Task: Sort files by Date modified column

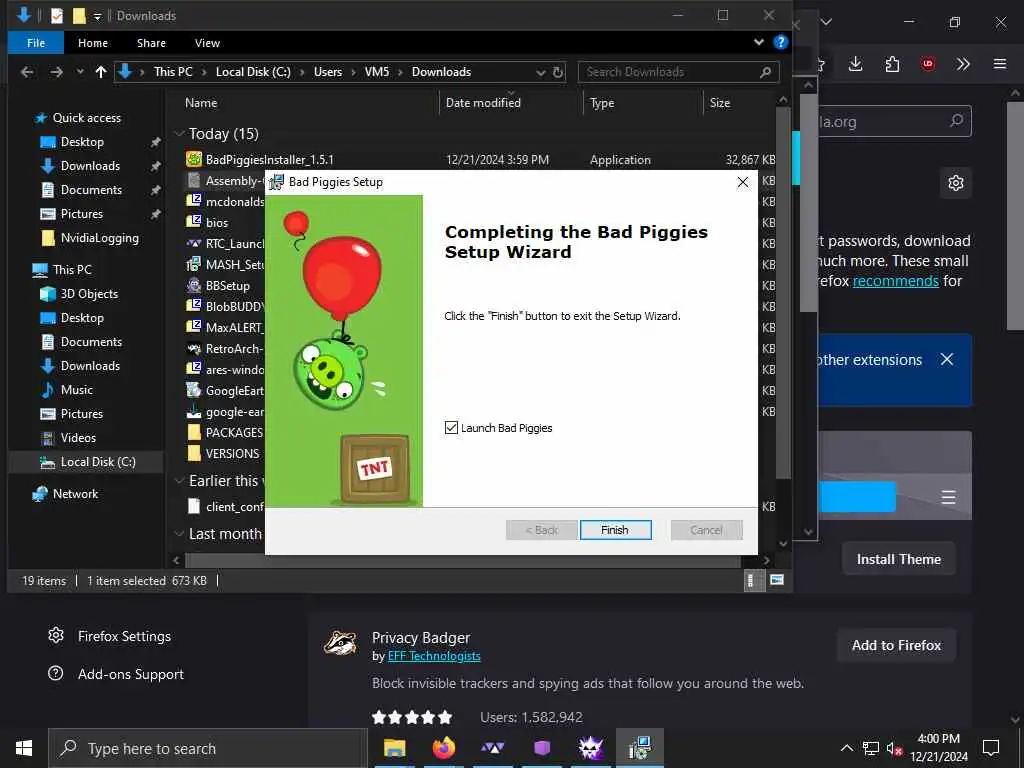Action: point(483,103)
